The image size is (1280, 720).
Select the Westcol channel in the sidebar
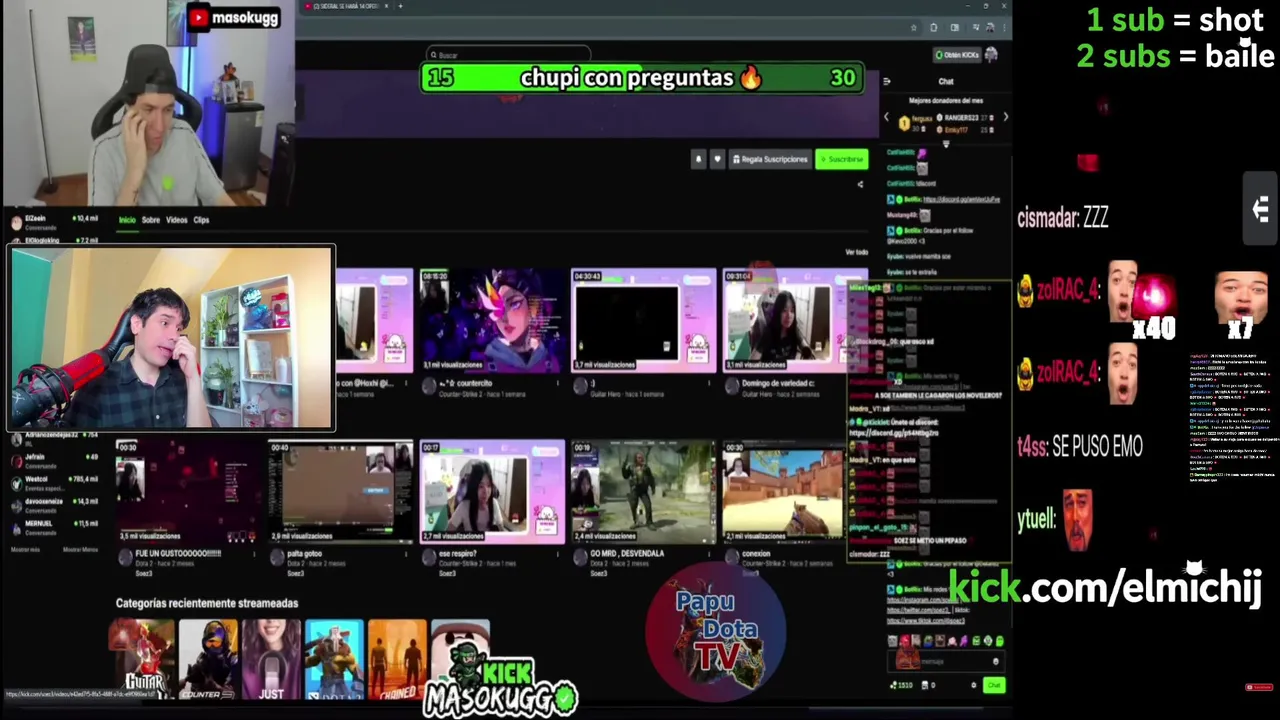53,482
